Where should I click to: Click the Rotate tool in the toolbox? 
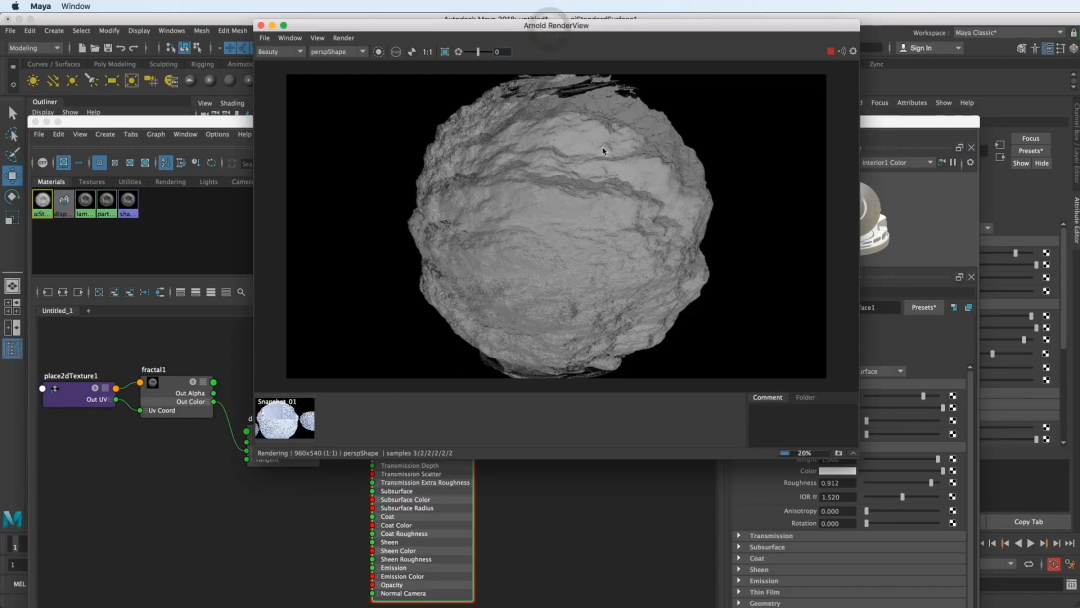point(12,197)
